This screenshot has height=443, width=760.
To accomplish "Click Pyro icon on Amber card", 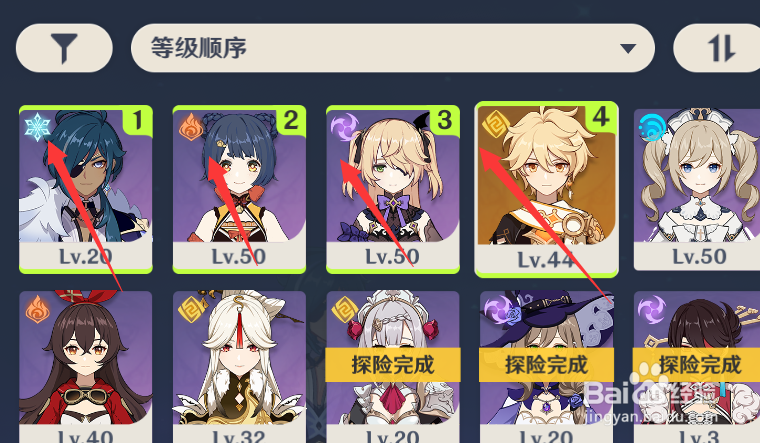I will [x=37, y=309].
